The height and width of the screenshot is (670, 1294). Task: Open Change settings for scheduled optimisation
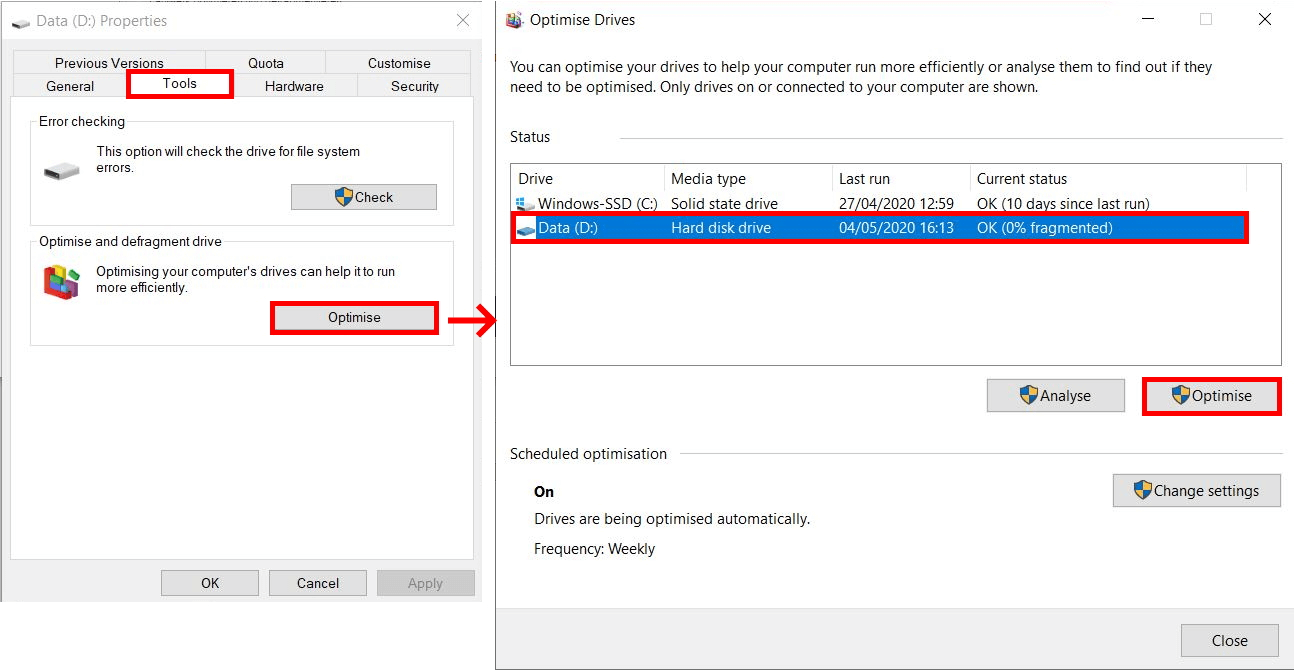click(1196, 491)
